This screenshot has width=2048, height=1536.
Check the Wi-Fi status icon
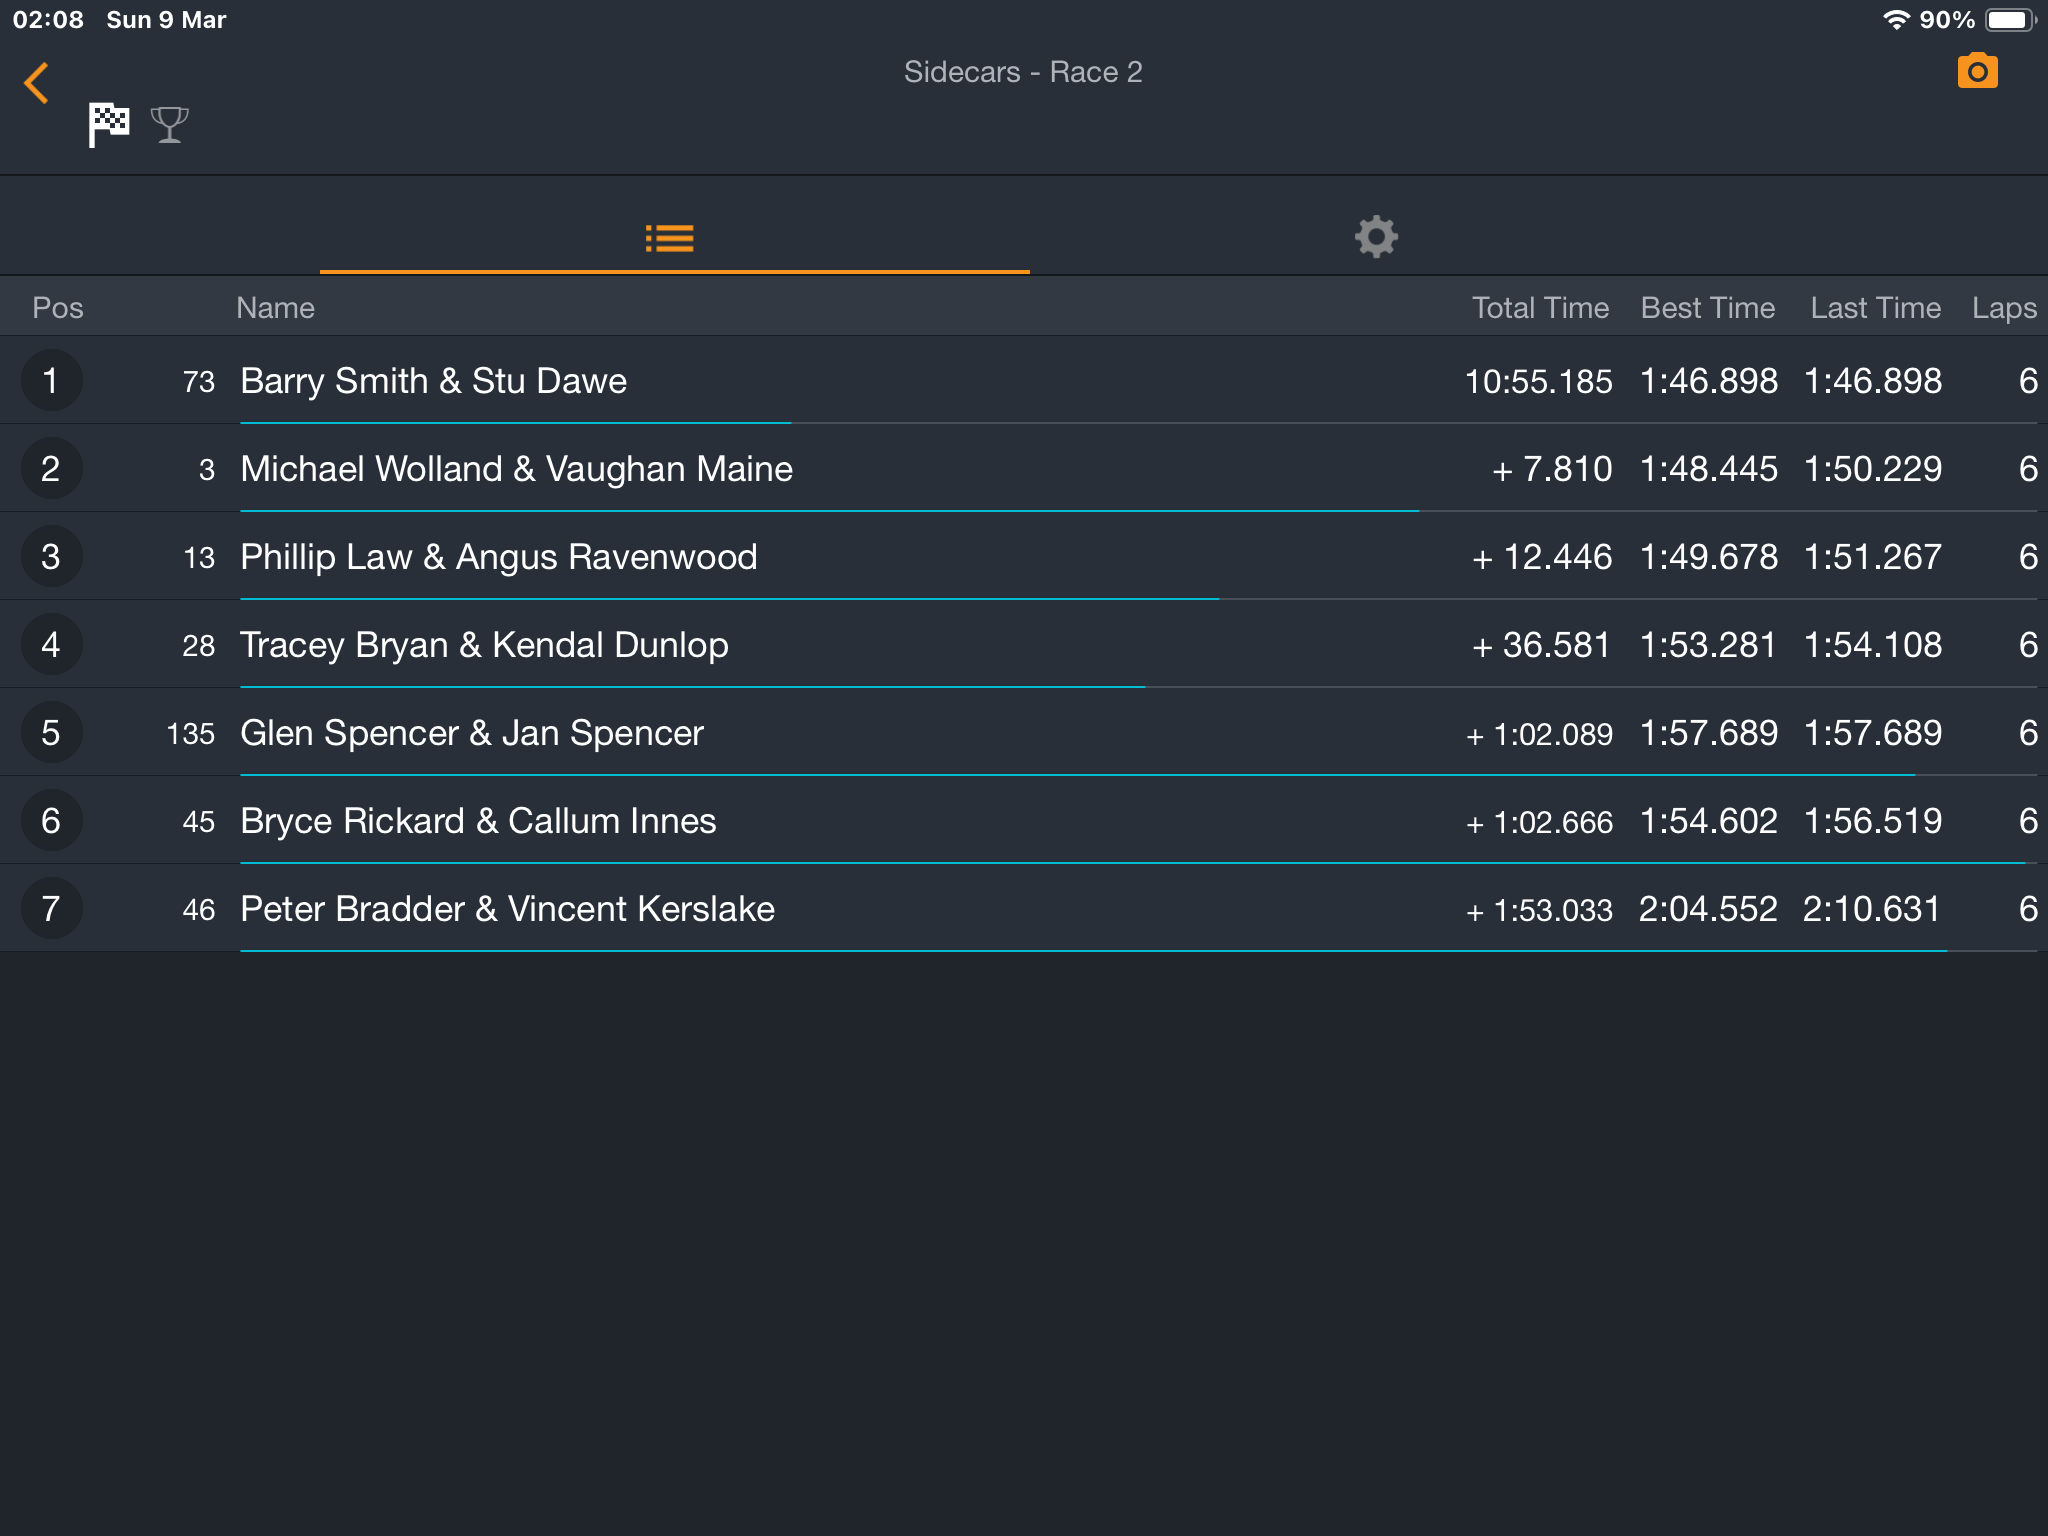click(1895, 20)
